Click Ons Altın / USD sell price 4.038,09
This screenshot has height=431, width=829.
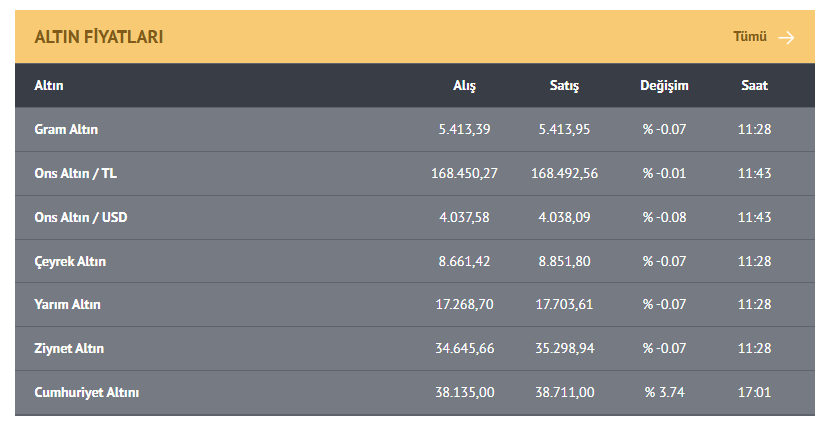(x=564, y=218)
